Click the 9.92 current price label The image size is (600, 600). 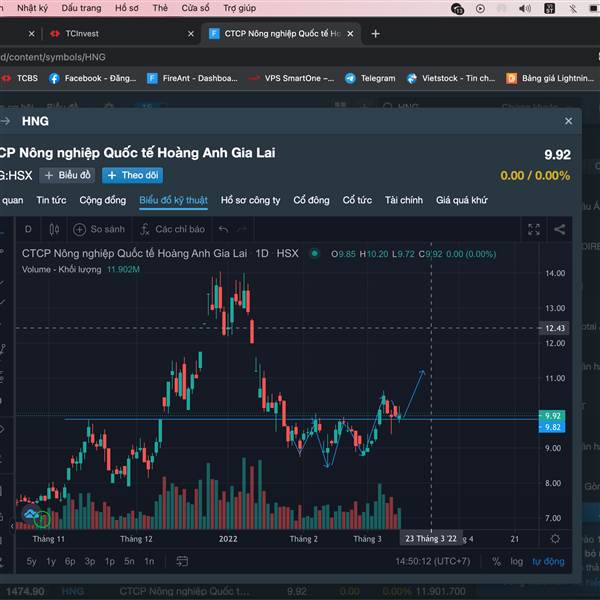coord(552,416)
